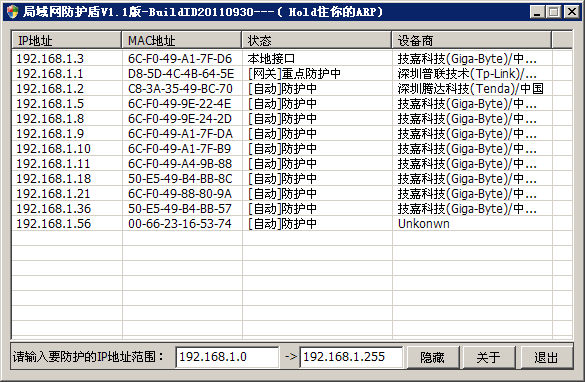This screenshot has height=382, width=585.
Task: Select the row for IP 192.168.1.18
Action: (292, 178)
